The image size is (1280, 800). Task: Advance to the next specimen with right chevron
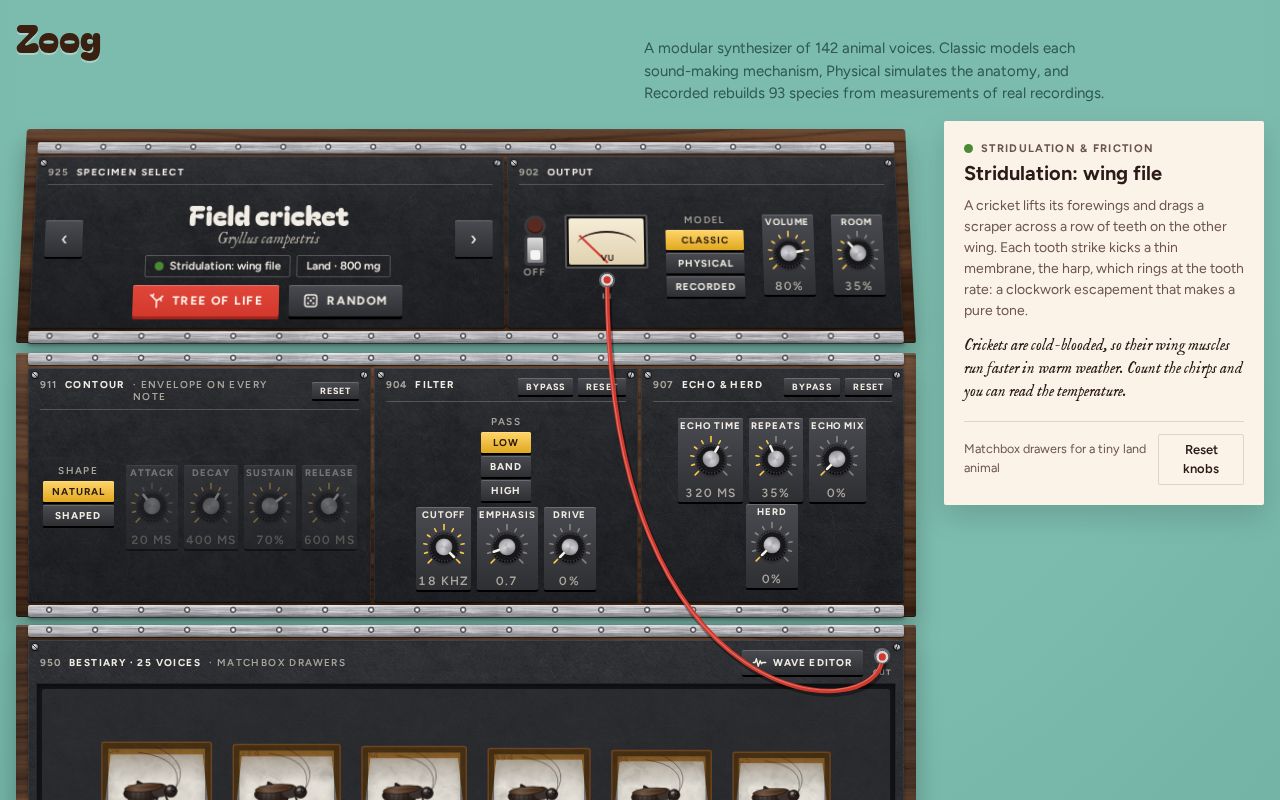pyautogui.click(x=473, y=239)
